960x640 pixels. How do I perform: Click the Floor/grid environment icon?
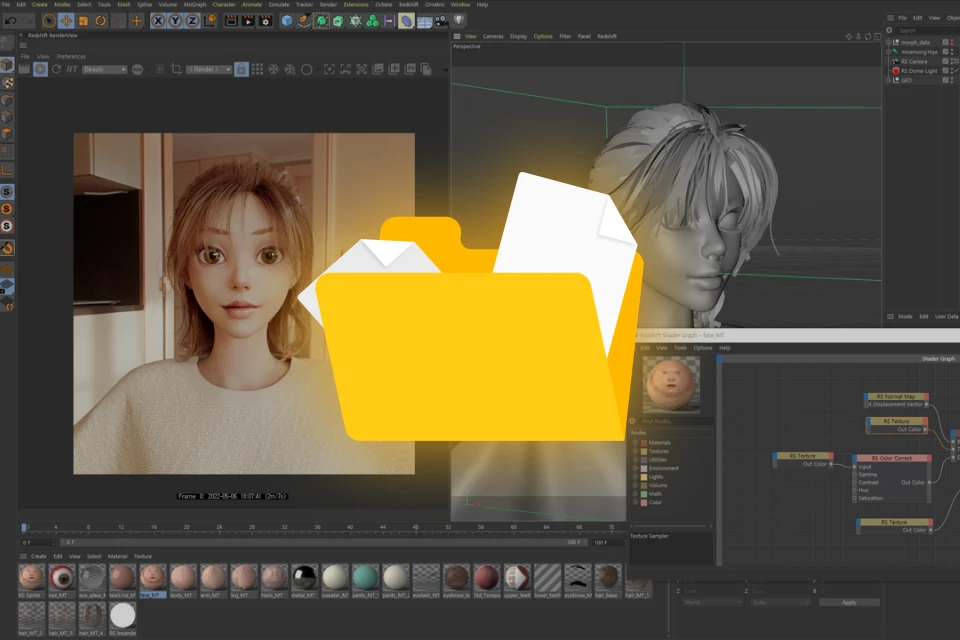[424, 21]
